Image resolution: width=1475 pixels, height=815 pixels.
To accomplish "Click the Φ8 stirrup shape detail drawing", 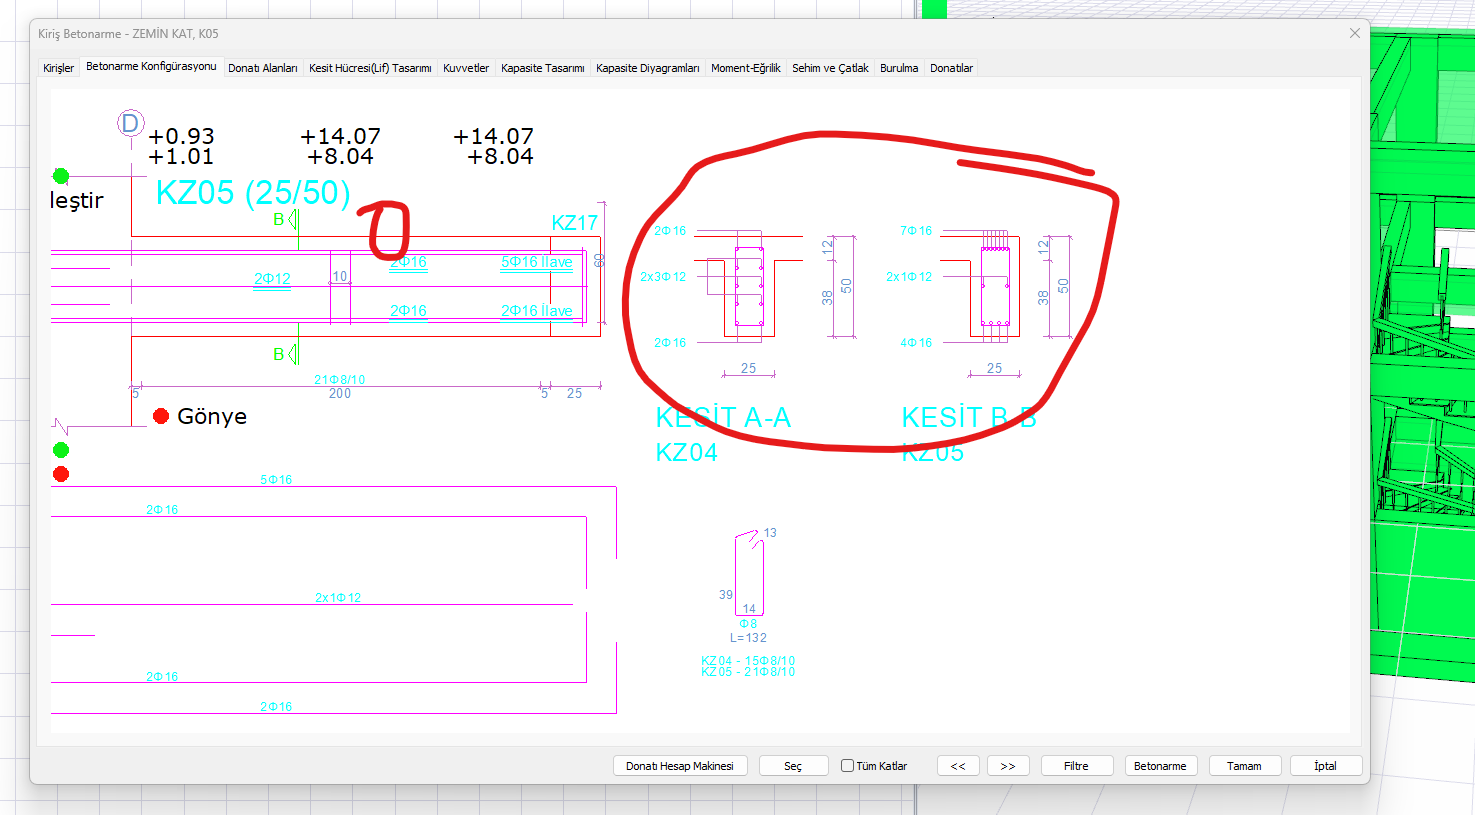I will click(x=749, y=575).
